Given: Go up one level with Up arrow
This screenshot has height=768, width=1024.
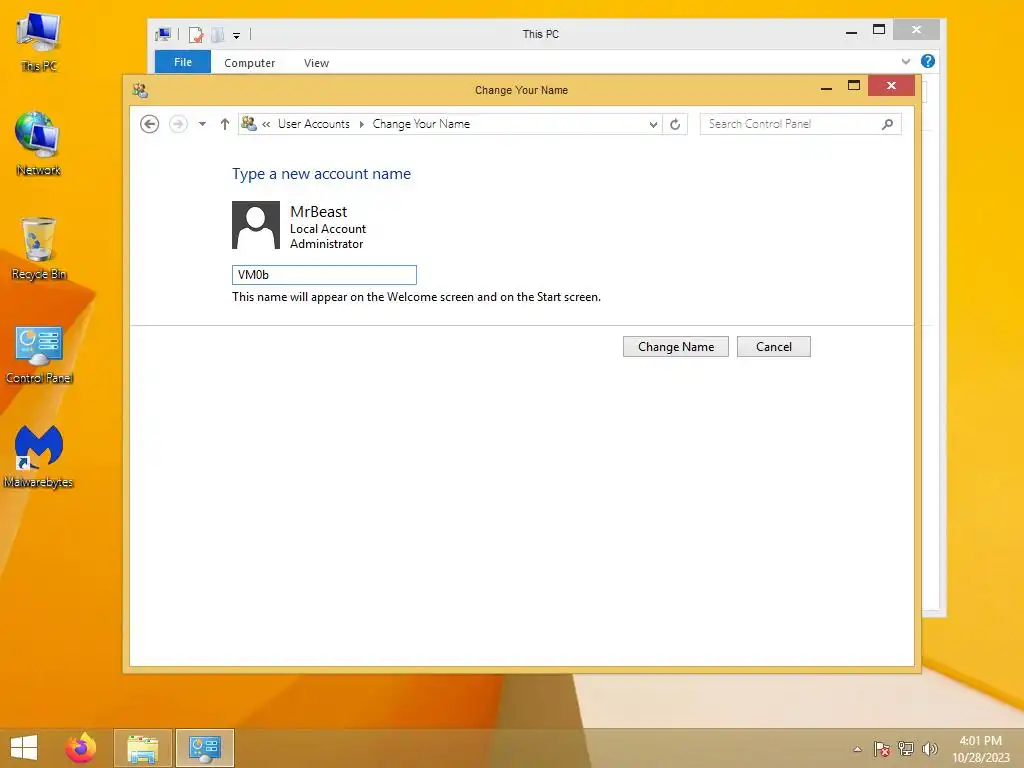Looking at the screenshot, I should pyautogui.click(x=225, y=124).
